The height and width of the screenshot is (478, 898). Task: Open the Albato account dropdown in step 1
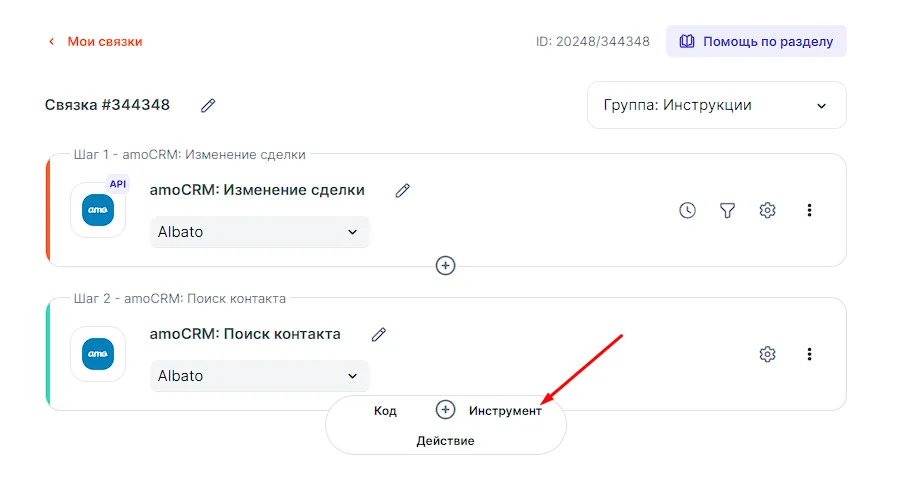259,232
